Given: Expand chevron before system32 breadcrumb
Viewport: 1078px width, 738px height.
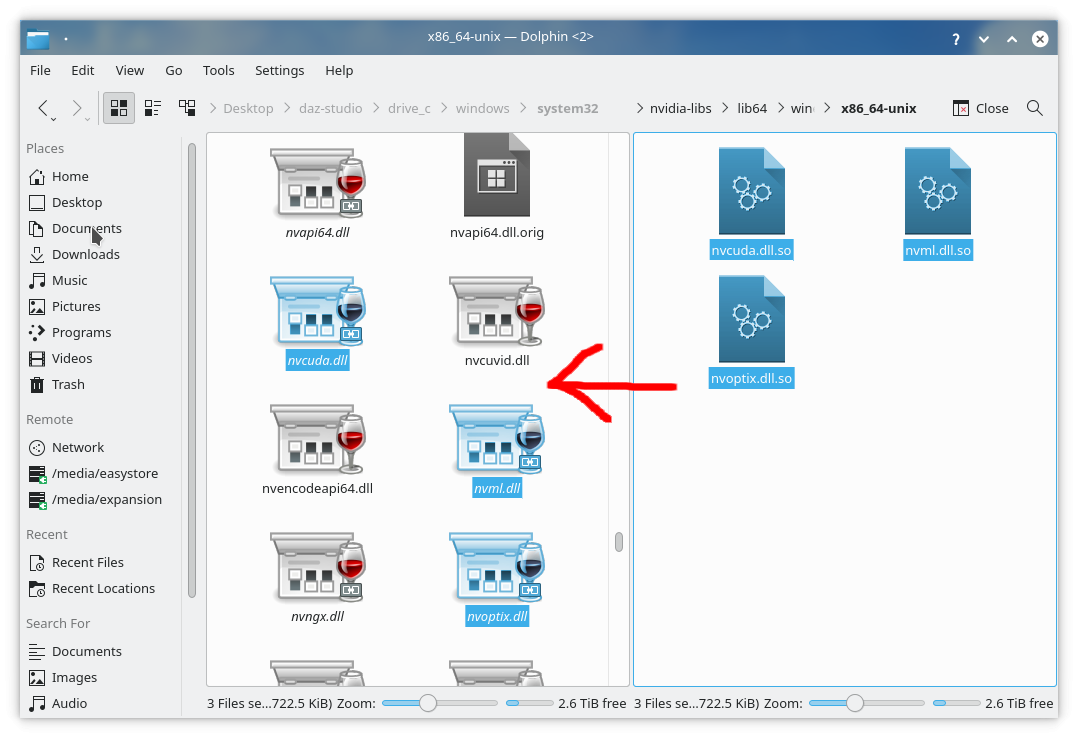Looking at the screenshot, I should pyautogui.click(x=524, y=108).
